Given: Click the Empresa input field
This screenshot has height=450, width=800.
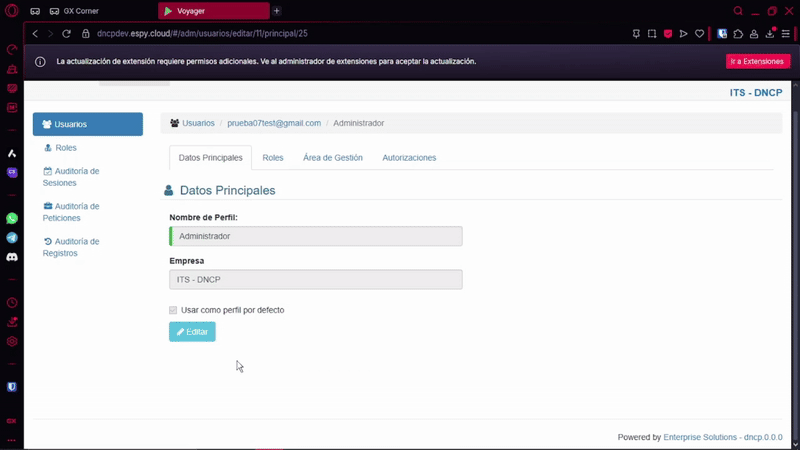Looking at the screenshot, I should [x=316, y=280].
